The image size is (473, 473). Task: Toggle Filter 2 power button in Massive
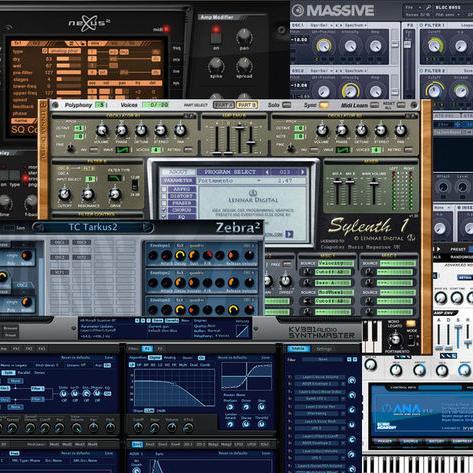tap(421, 71)
